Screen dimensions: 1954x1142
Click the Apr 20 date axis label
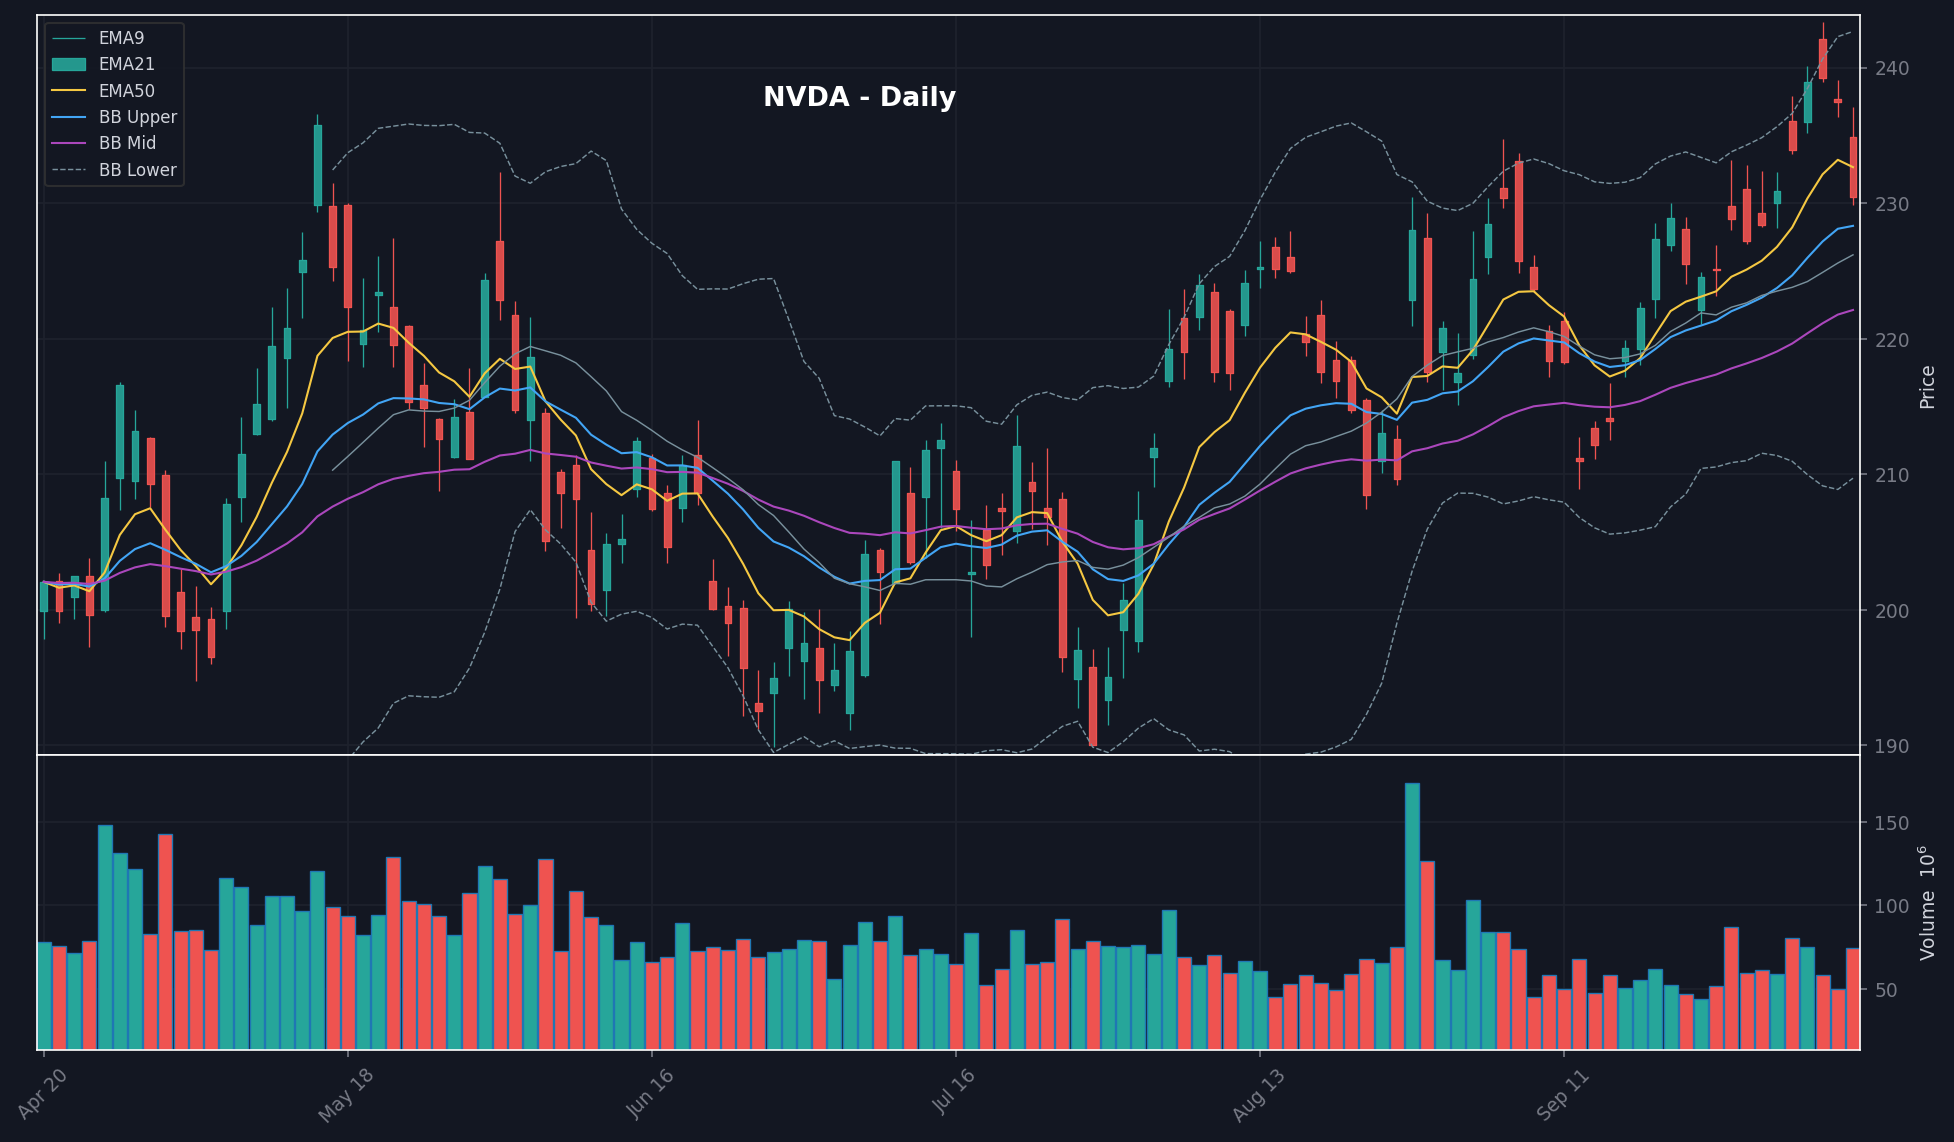43,1093
